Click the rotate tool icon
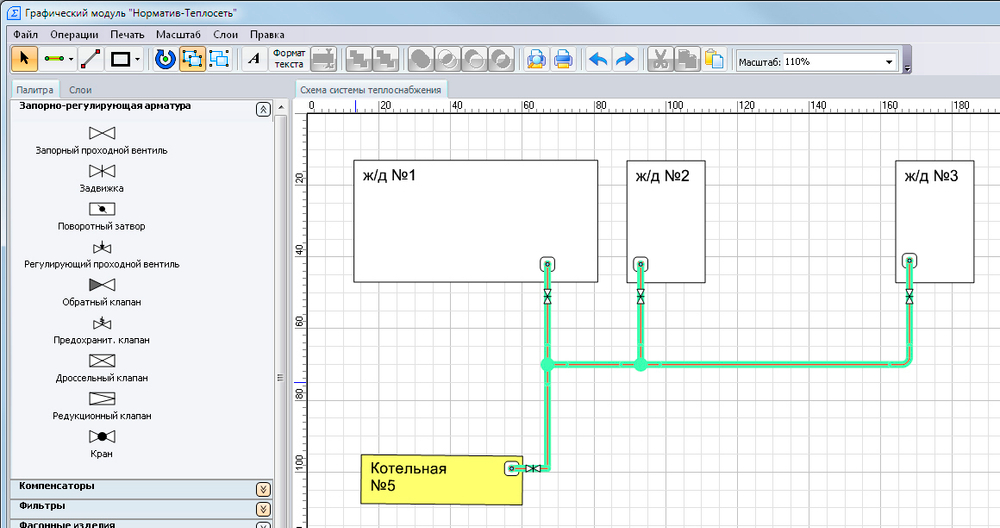 click(166, 59)
